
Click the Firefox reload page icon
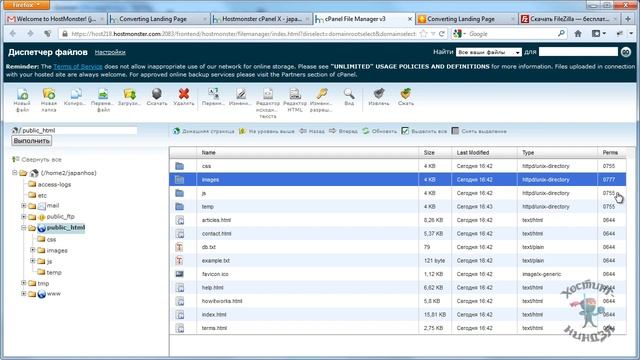[442, 34]
